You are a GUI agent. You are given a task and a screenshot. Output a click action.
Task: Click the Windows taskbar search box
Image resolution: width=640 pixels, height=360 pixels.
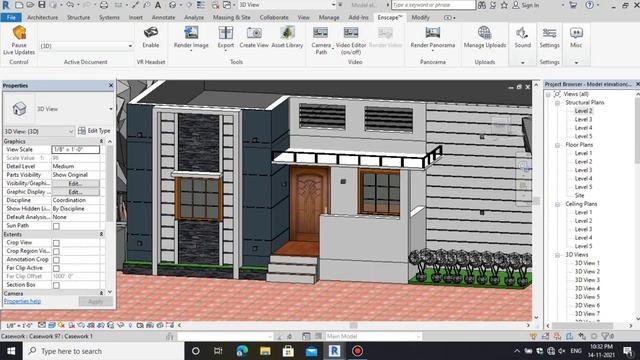pyautogui.click(x=103, y=351)
